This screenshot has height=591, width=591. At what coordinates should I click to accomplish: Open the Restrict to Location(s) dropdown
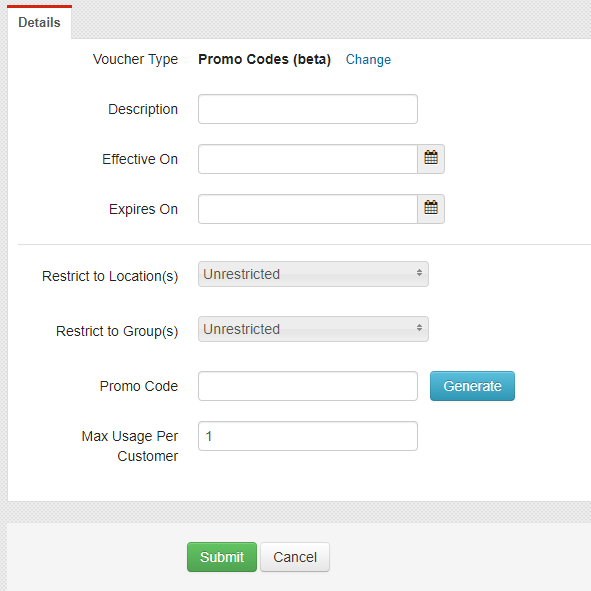point(313,274)
